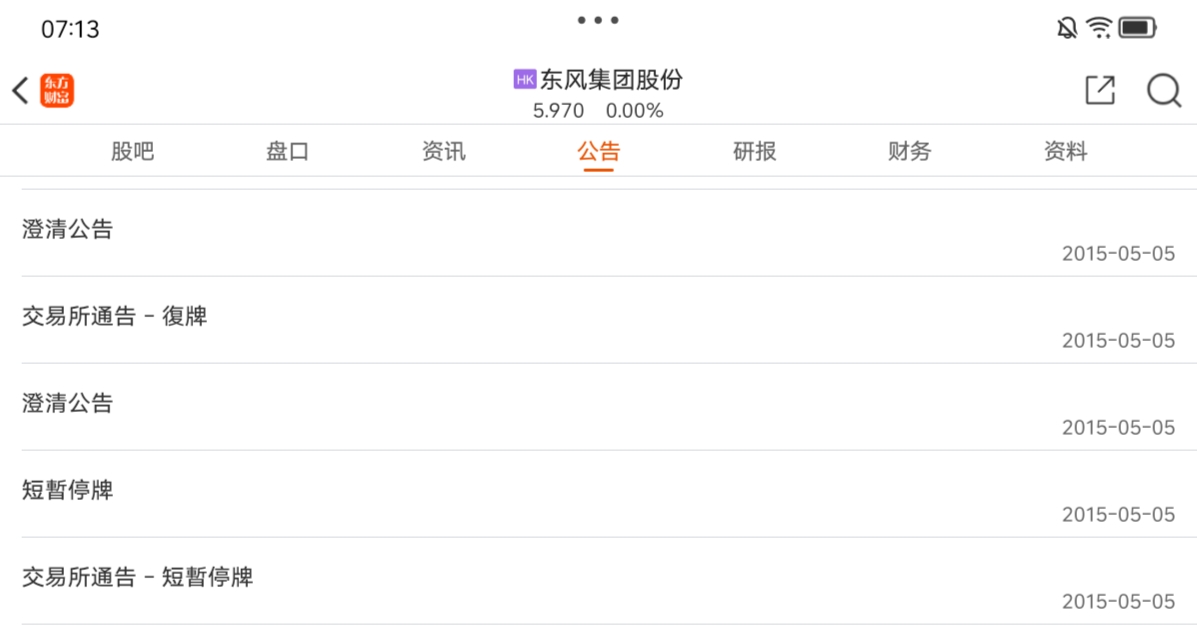Tap the Wi-Fi status icon

pos(1099,28)
